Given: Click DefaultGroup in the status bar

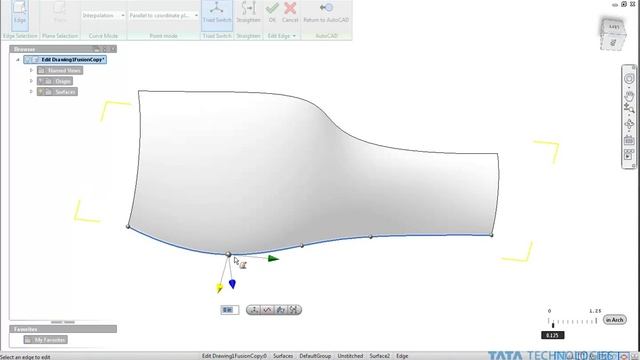Looking at the screenshot, I should 315,356.
